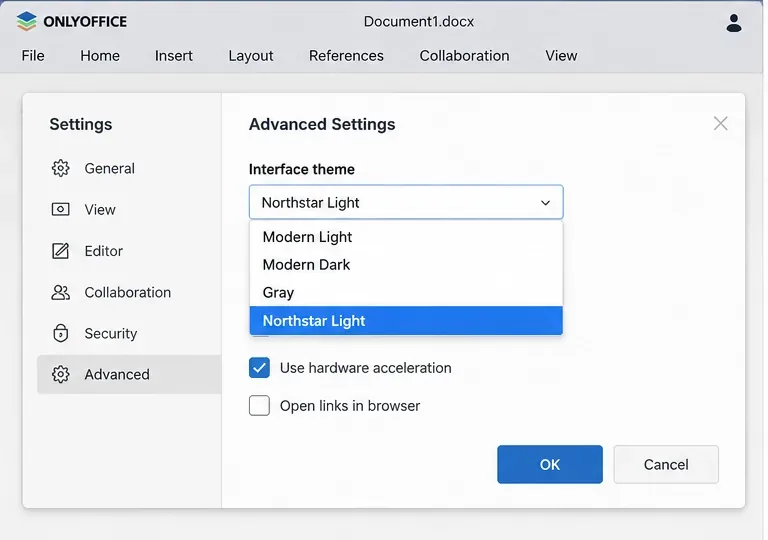Choose Modern Dark theme option

click(x=406, y=265)
